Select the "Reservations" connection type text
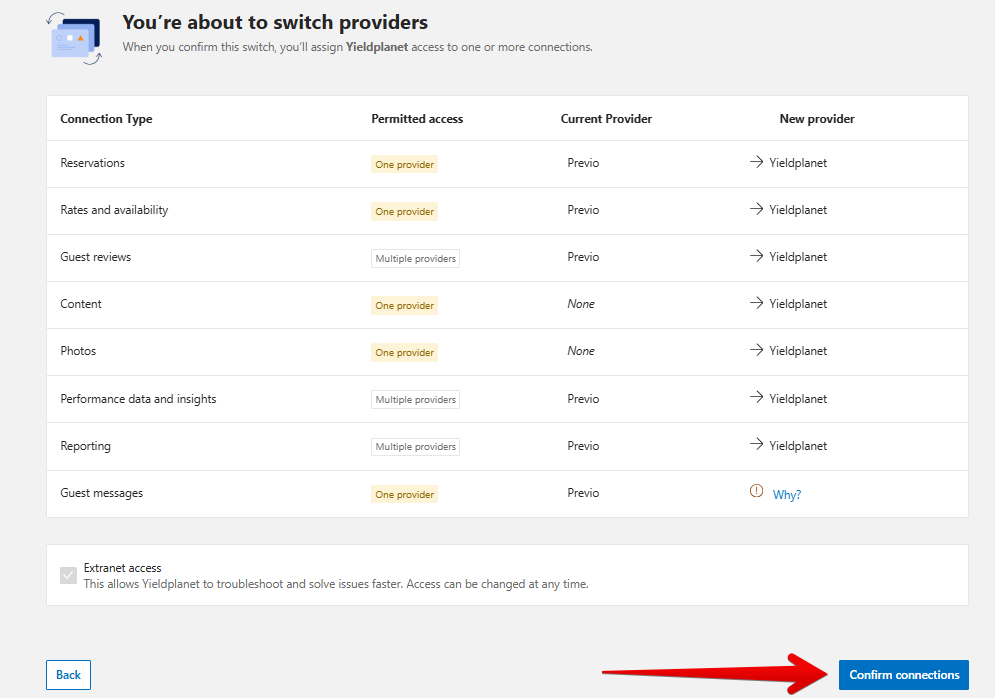The width and height of the screenshot is (995, 698). click(93, 163)
